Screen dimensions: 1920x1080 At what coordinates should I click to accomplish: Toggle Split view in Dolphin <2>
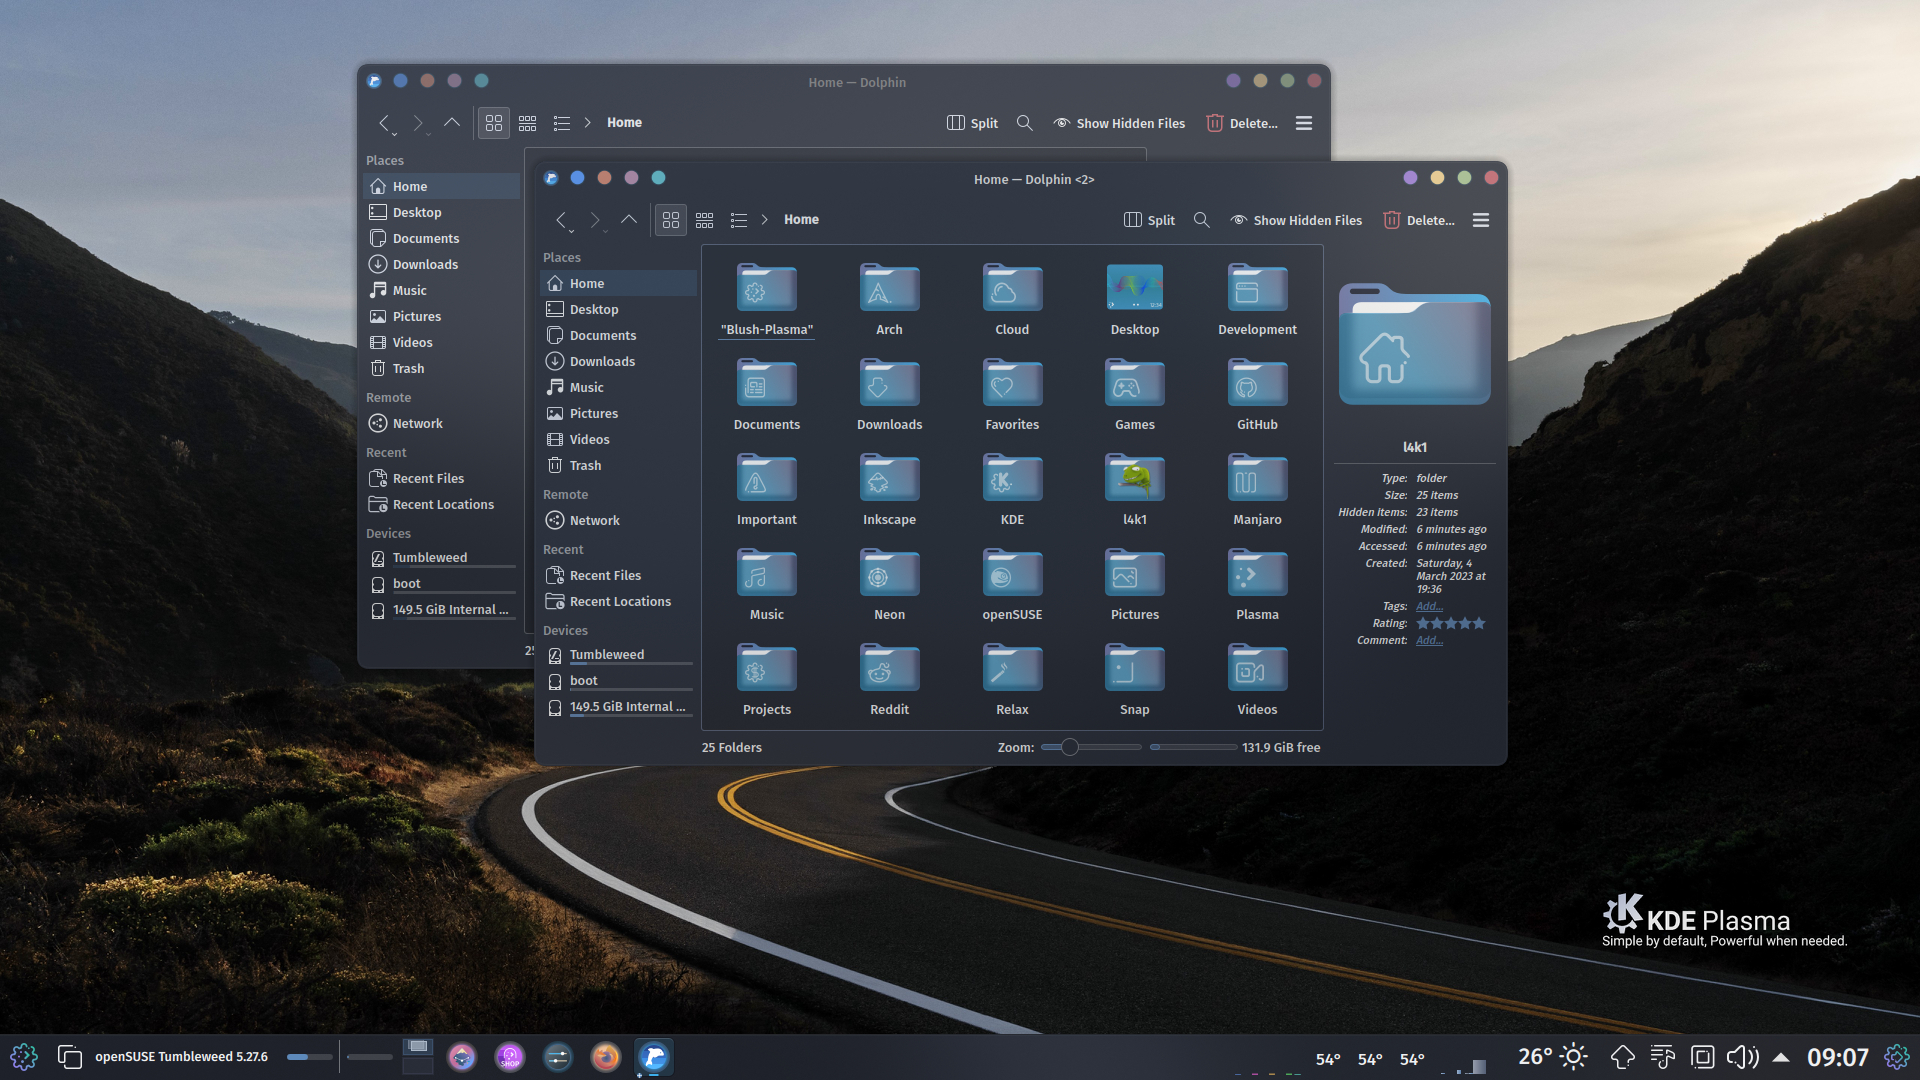pyautogui.click(x=1149, y=220)
